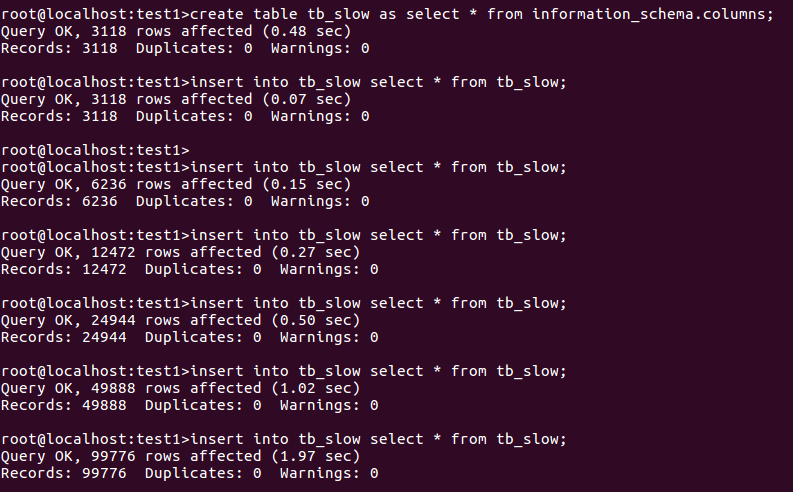This screenshot has width=793, height=492.
Task: Click the insert command above '49888 rows affected'
Action: pos(284,371)
